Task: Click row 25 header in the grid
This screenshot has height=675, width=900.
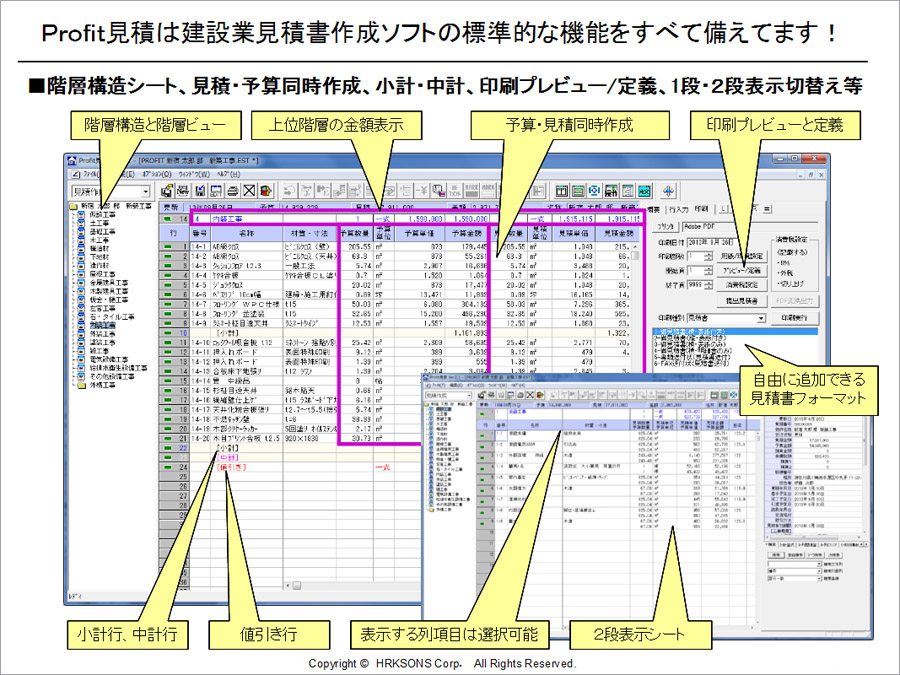Action: pyautogui.click(x=174, y=476)
